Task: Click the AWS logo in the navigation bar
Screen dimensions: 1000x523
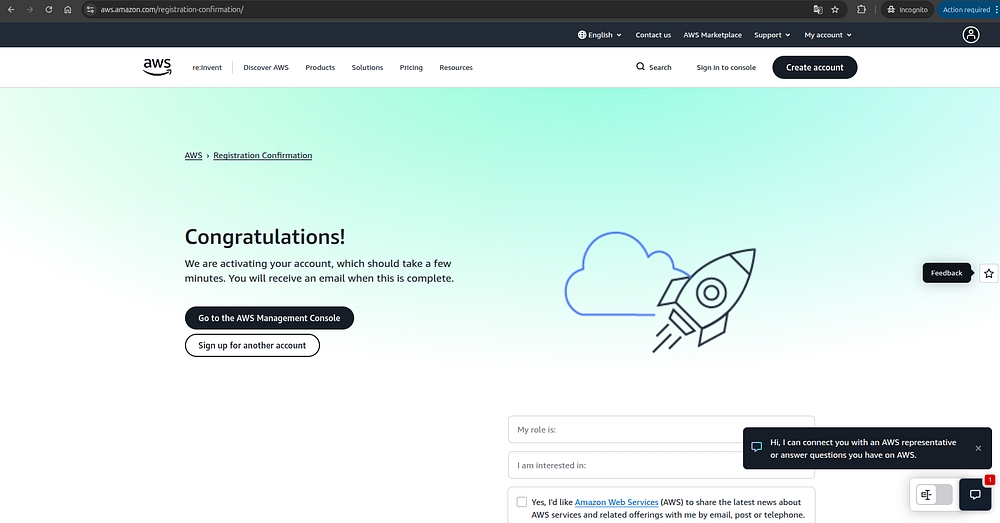Action: 157,67
